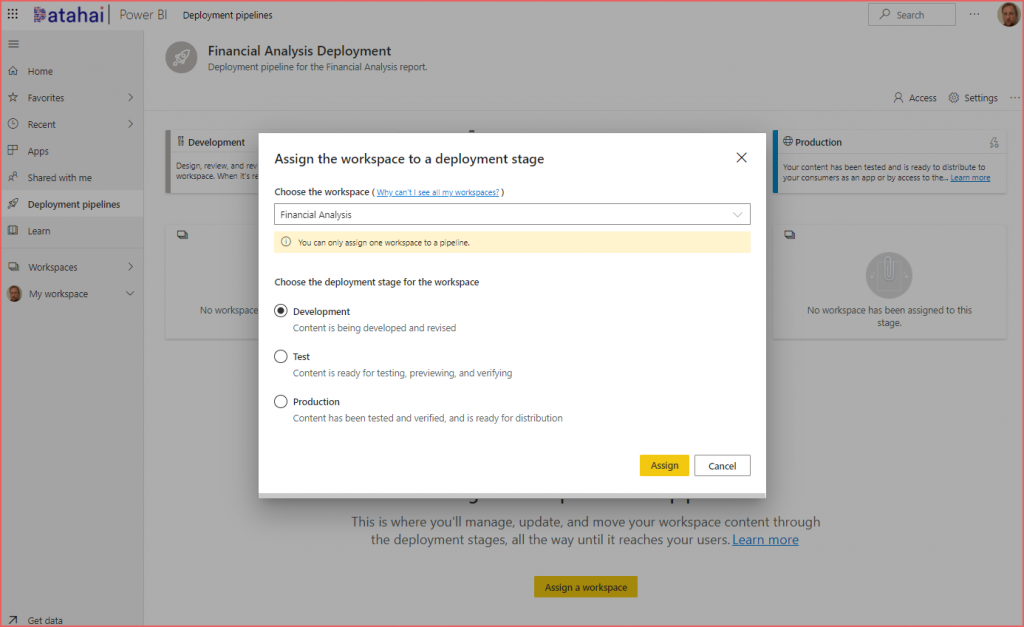The width and height of the screenshot is (1024, 627).
Task: Close the assign workspace dialog with X
Action: point(741,157)
